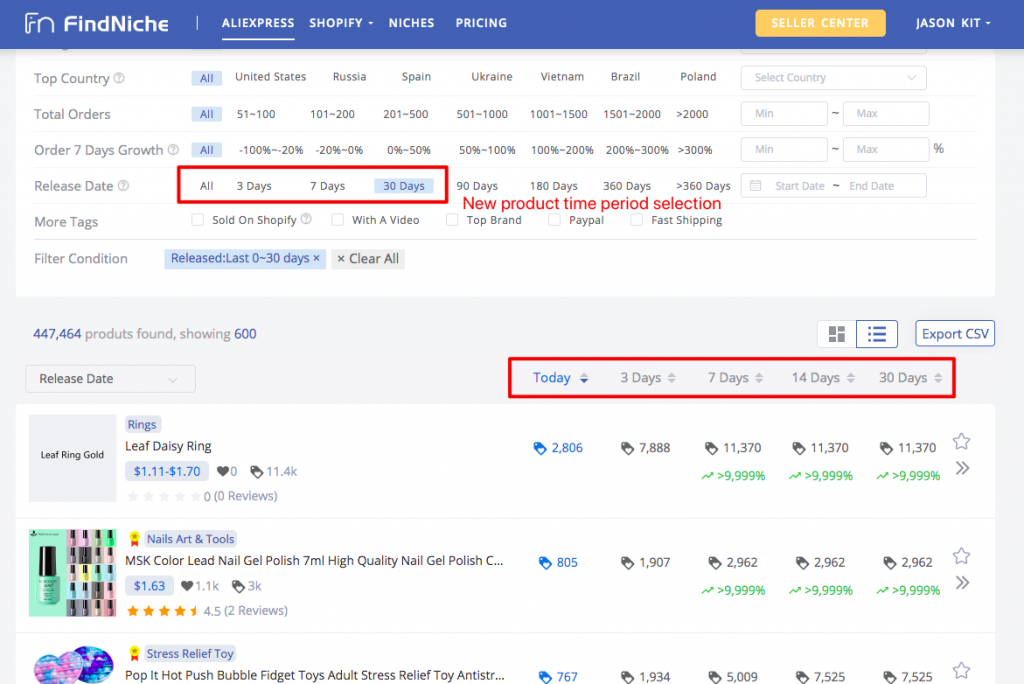Screen dimensions: 1024x684
Task: Click Top Country help question-mark icon
Action: pos(119,78)
